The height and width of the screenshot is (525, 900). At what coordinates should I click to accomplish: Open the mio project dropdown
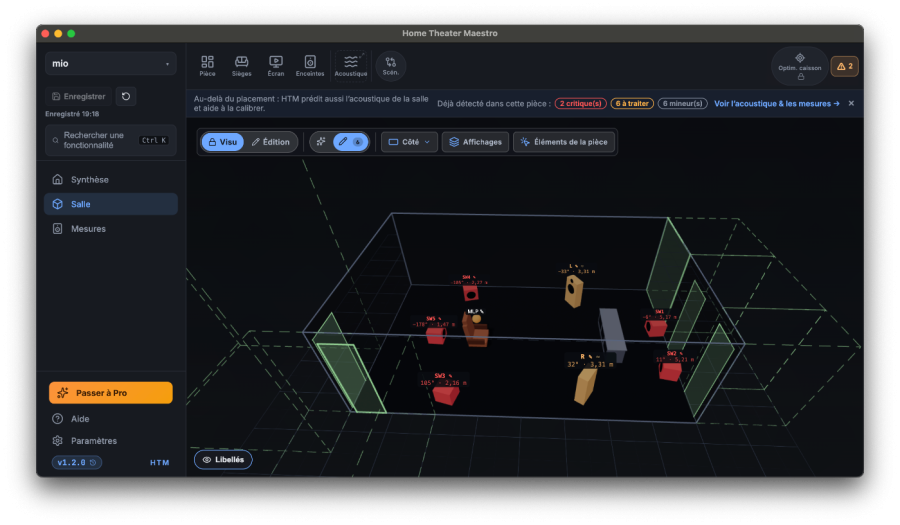pyautogui.click(x=111, y=64)
